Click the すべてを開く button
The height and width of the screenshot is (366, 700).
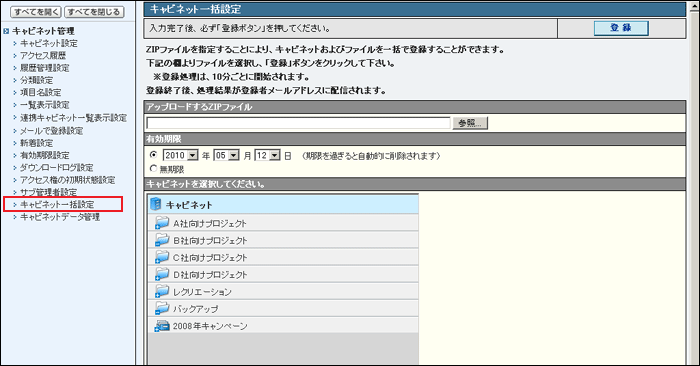click(x=36, y=12)
